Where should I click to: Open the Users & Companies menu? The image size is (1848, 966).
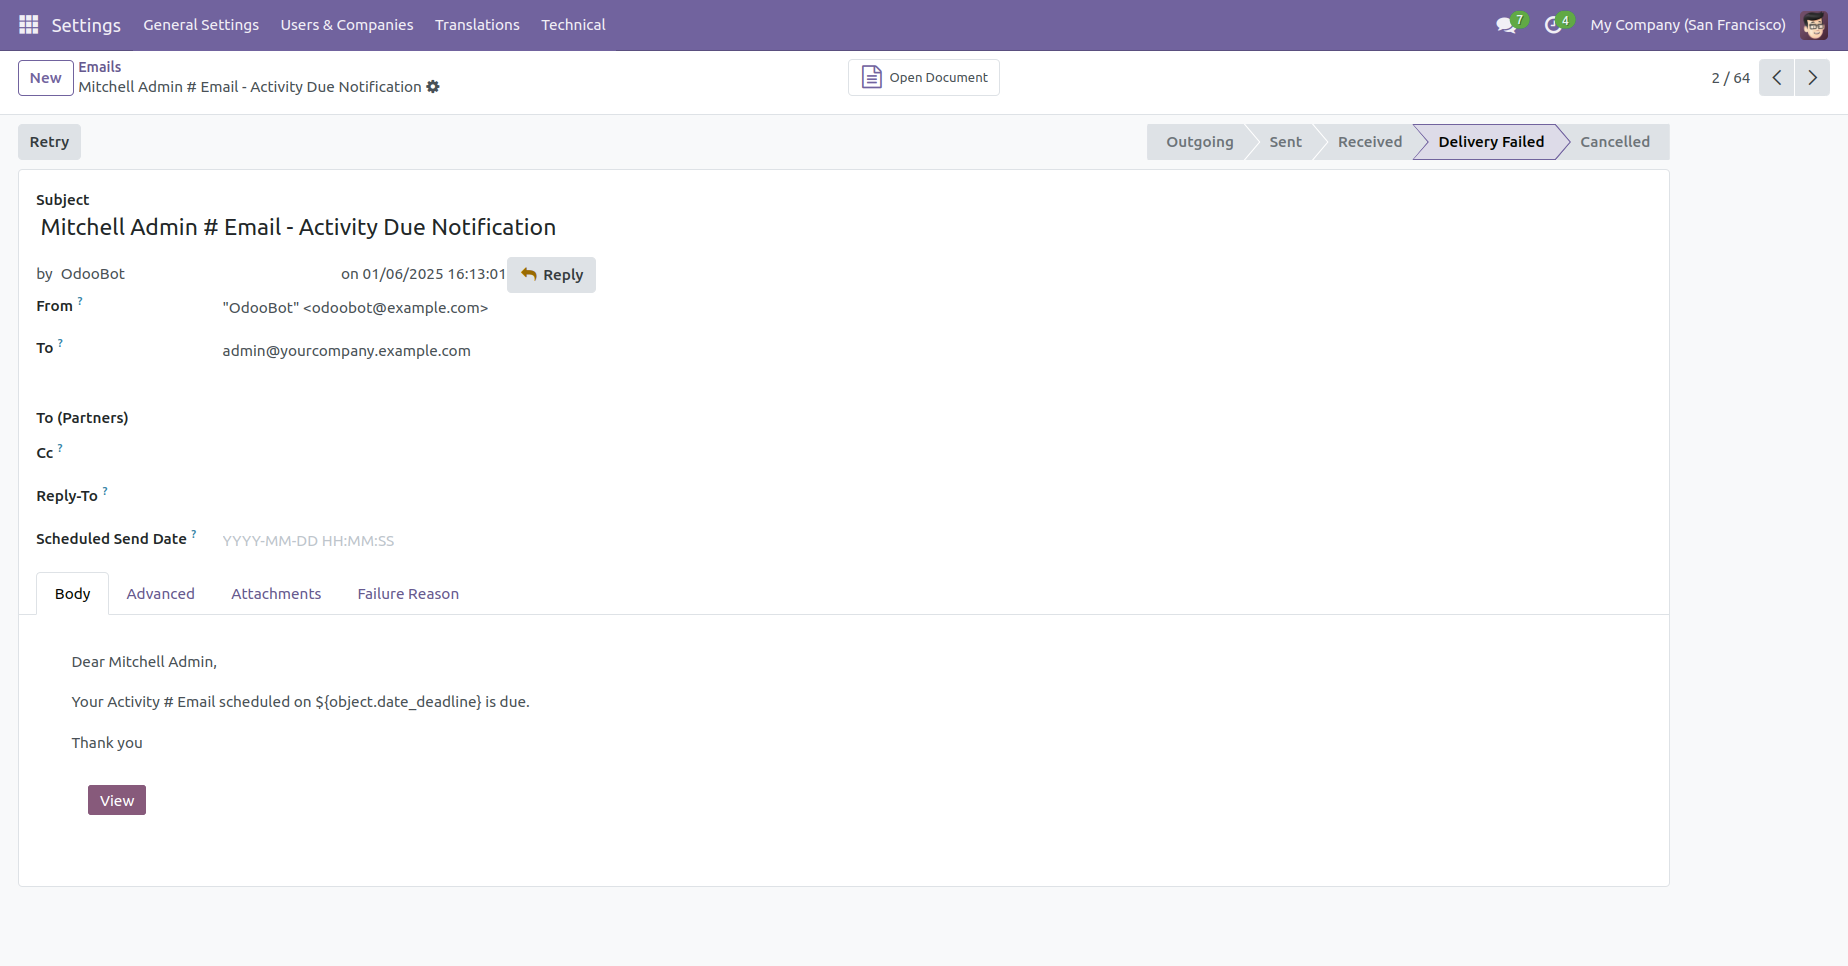tap(347, 25)
